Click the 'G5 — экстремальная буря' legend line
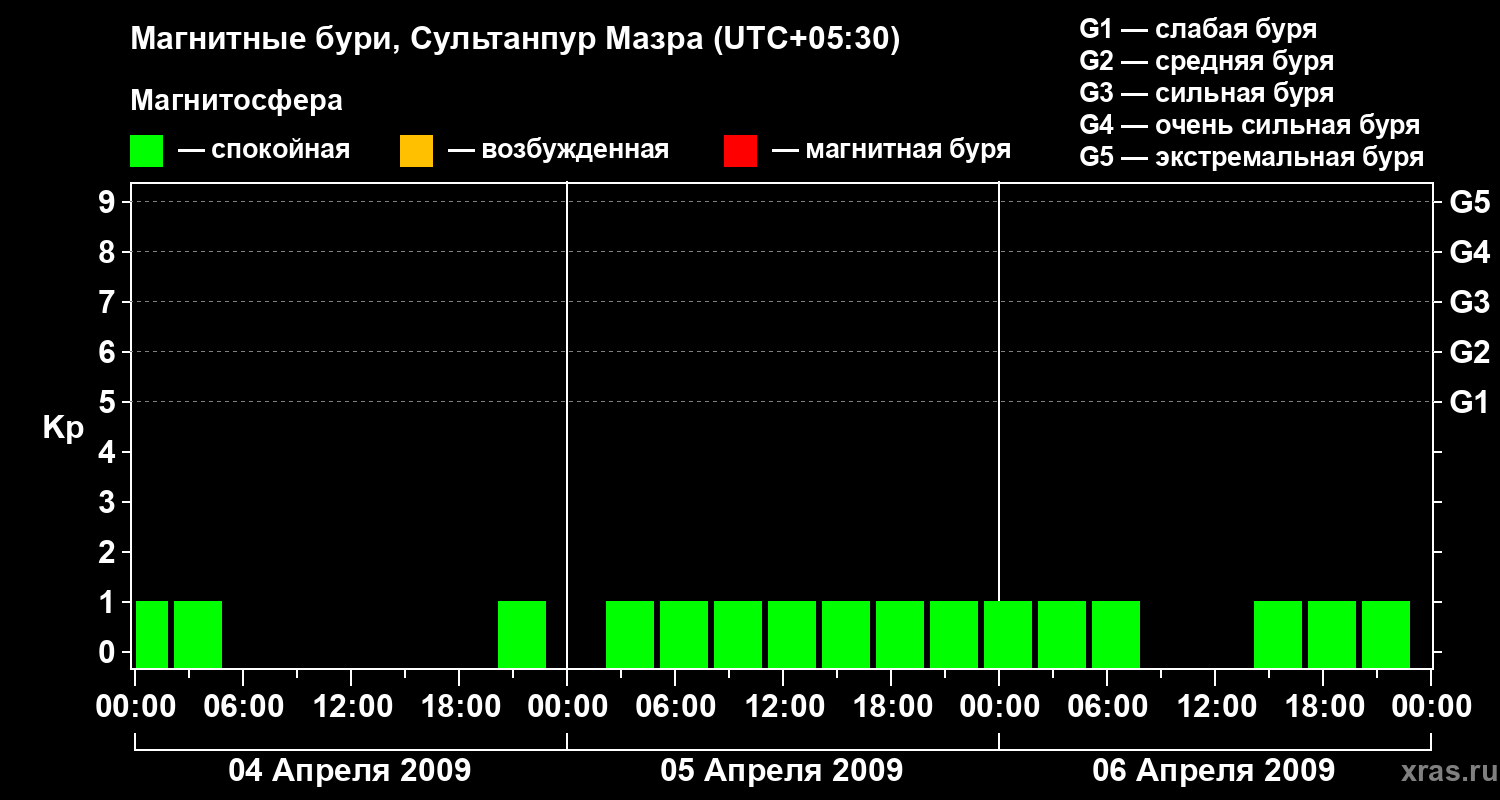The width and height of the screenshot is (1500, 800). click(1252, 158)
